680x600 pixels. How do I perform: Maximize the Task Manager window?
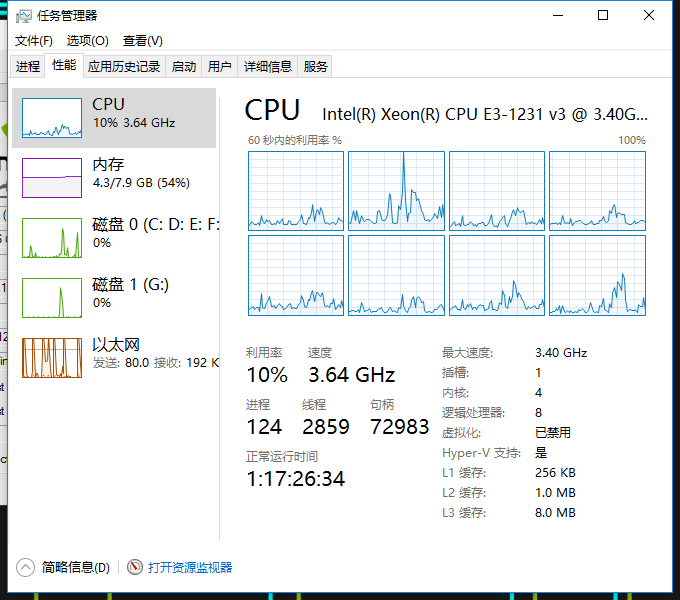[603, 15]
